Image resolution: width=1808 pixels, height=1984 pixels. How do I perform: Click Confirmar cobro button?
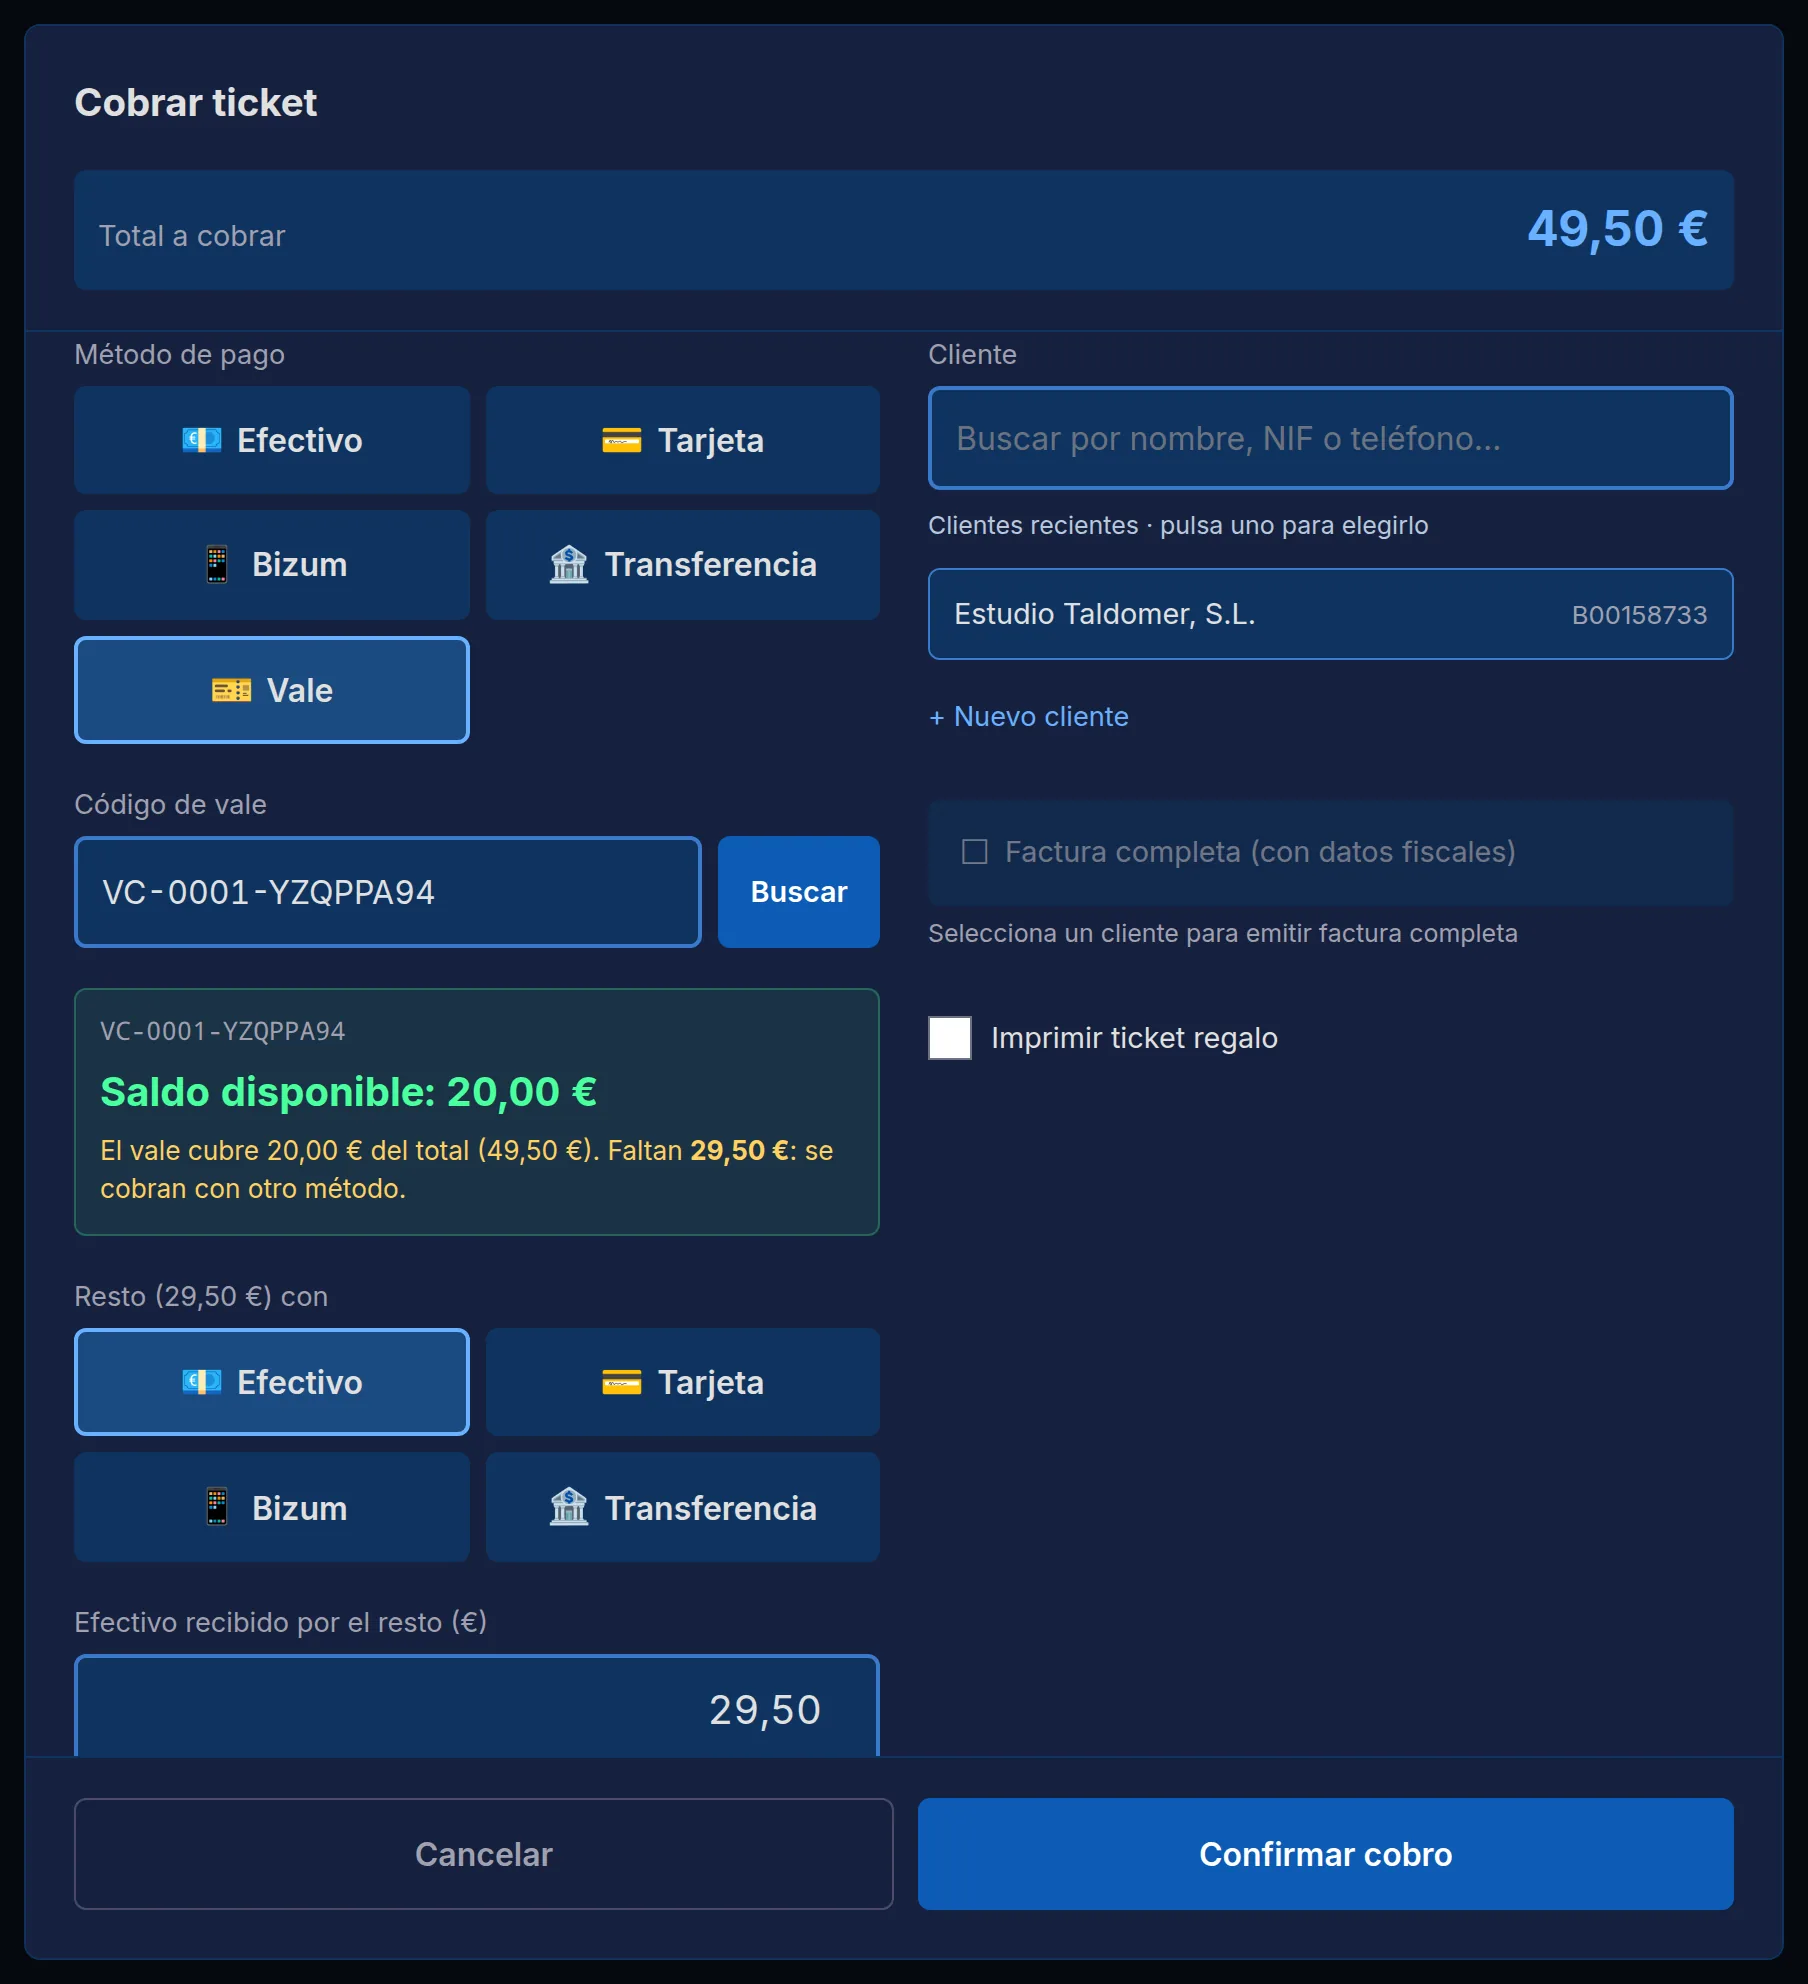[x=1326, y=1854]
